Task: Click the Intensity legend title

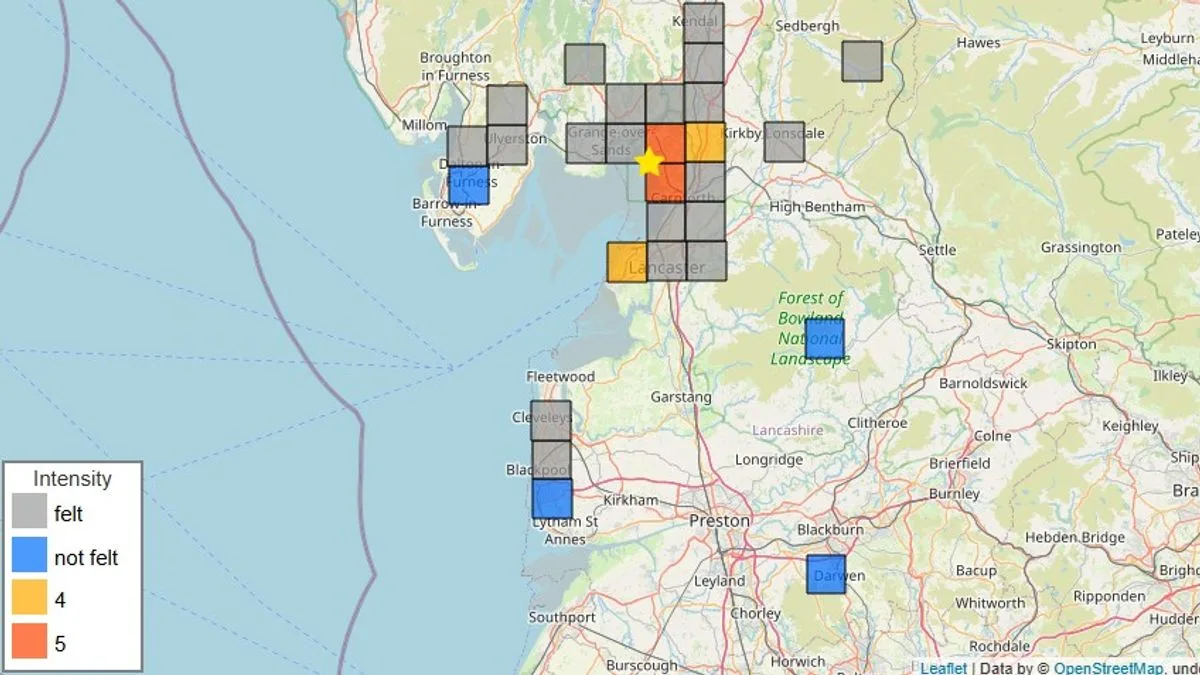Action: pos(72,479)
